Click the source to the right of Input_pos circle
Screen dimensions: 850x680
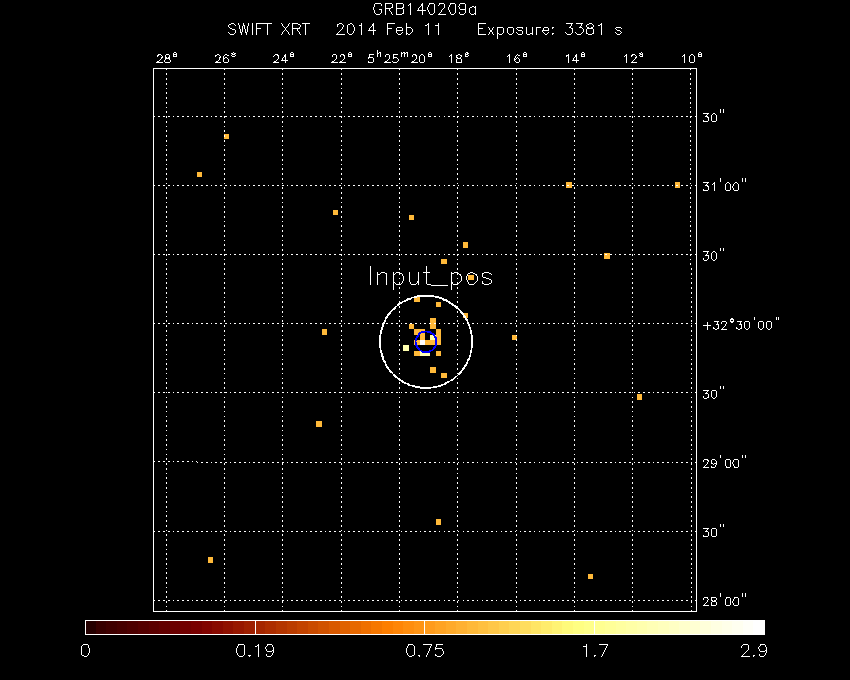[x=515, y=336]
